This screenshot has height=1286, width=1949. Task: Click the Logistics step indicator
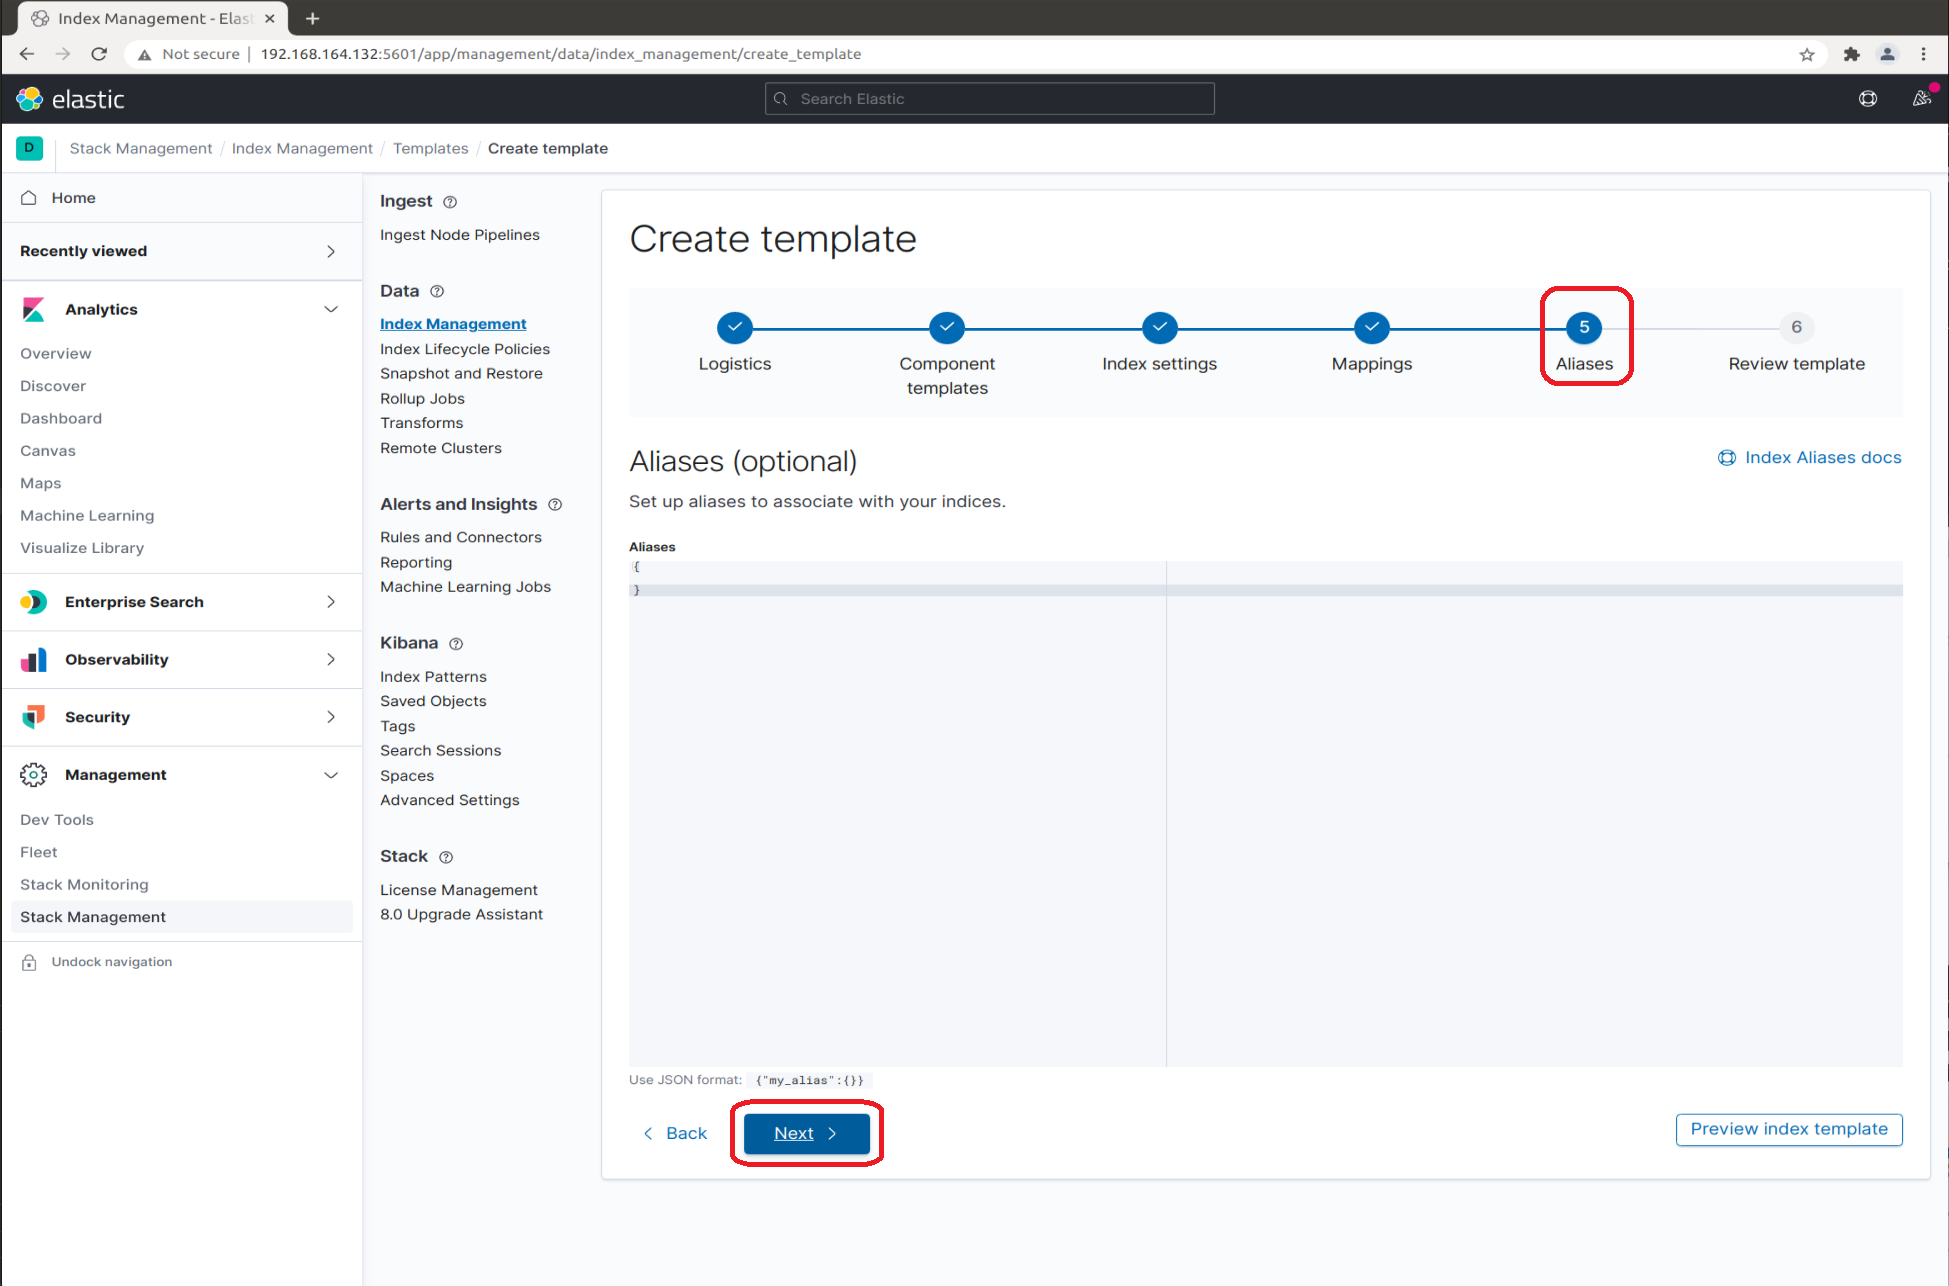click(733, 327)
